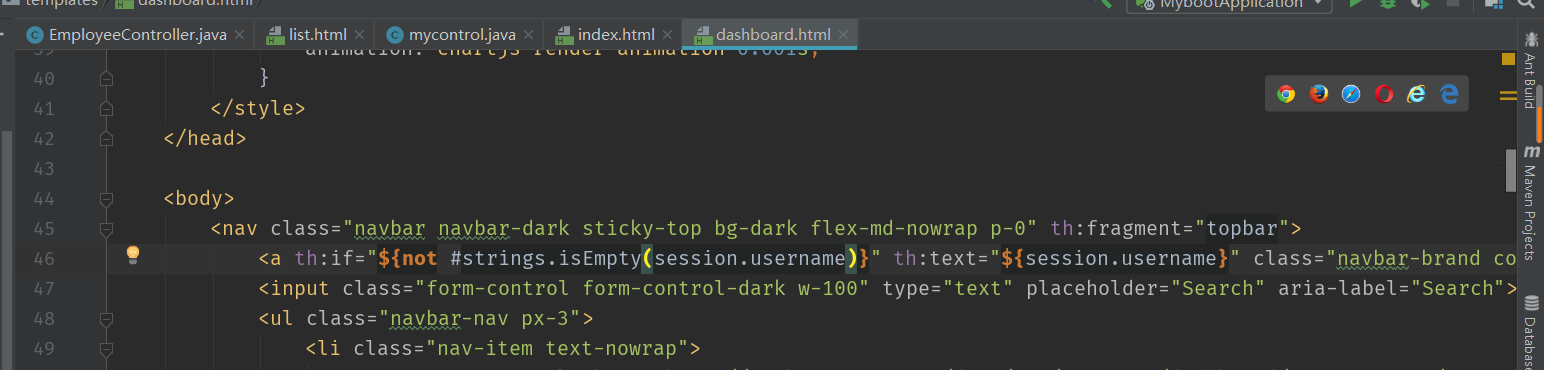
Task: Collapse the style fold at line 41
Action: [x=106, y=108]
